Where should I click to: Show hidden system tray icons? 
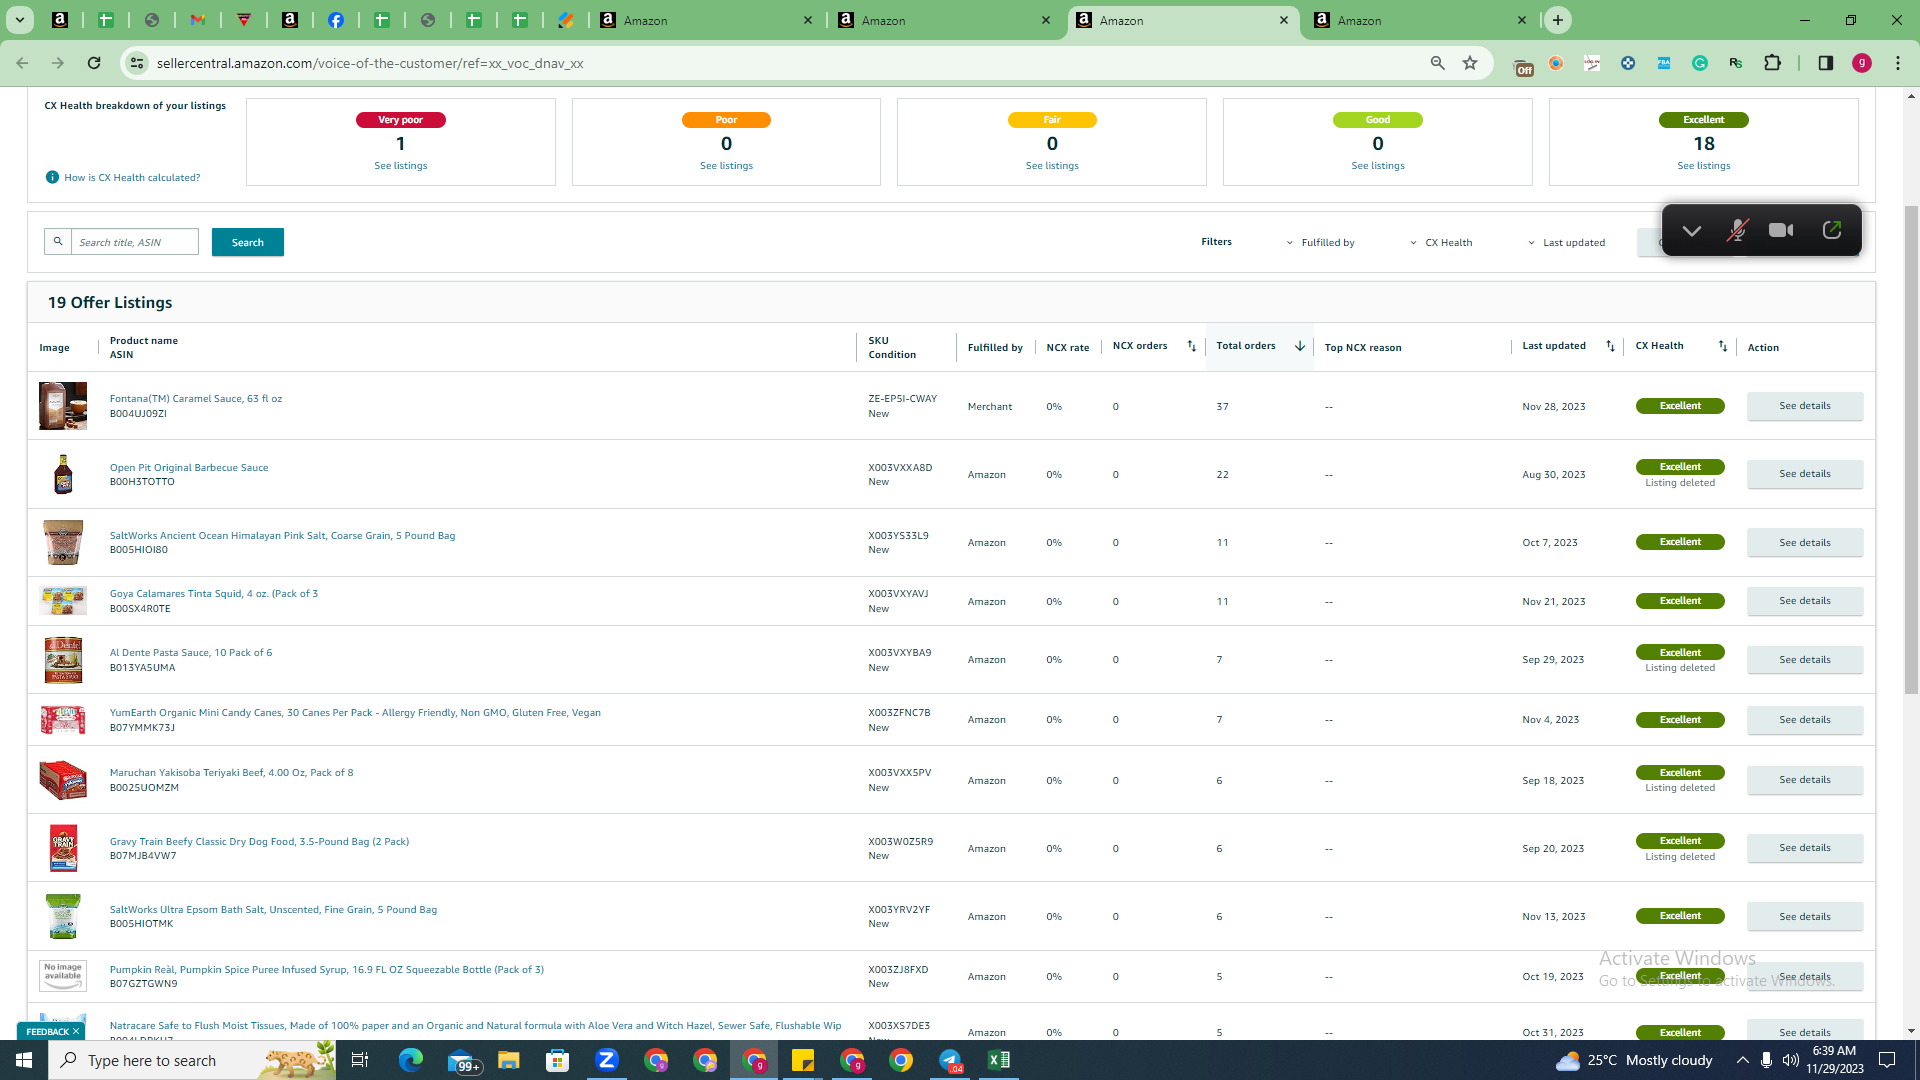click(1742, 1060)
